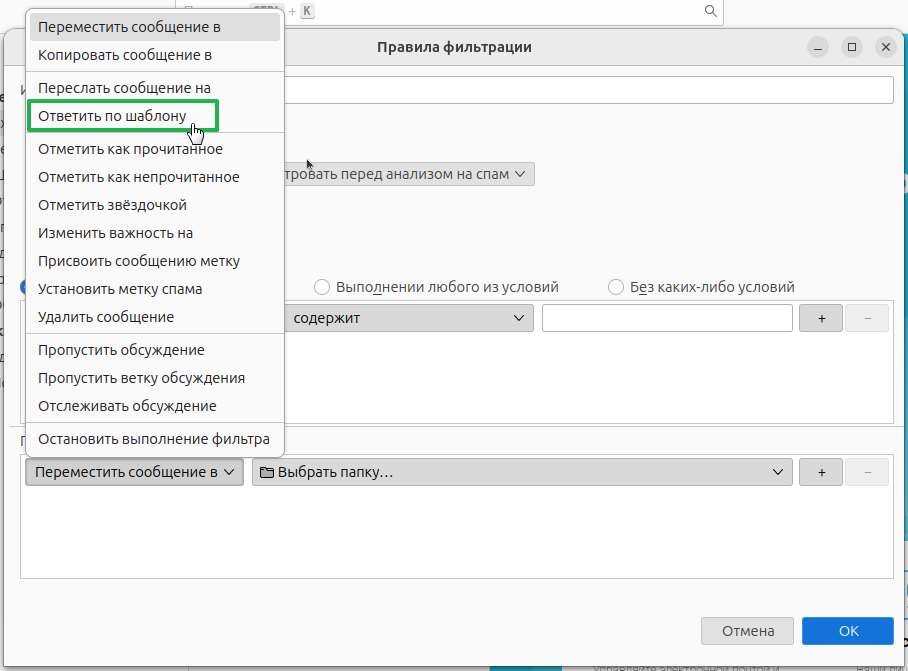Screen dimensions: 908x671
Task: Select 'Без каких-либо условий' radio option
Action: tap(616, 287)
